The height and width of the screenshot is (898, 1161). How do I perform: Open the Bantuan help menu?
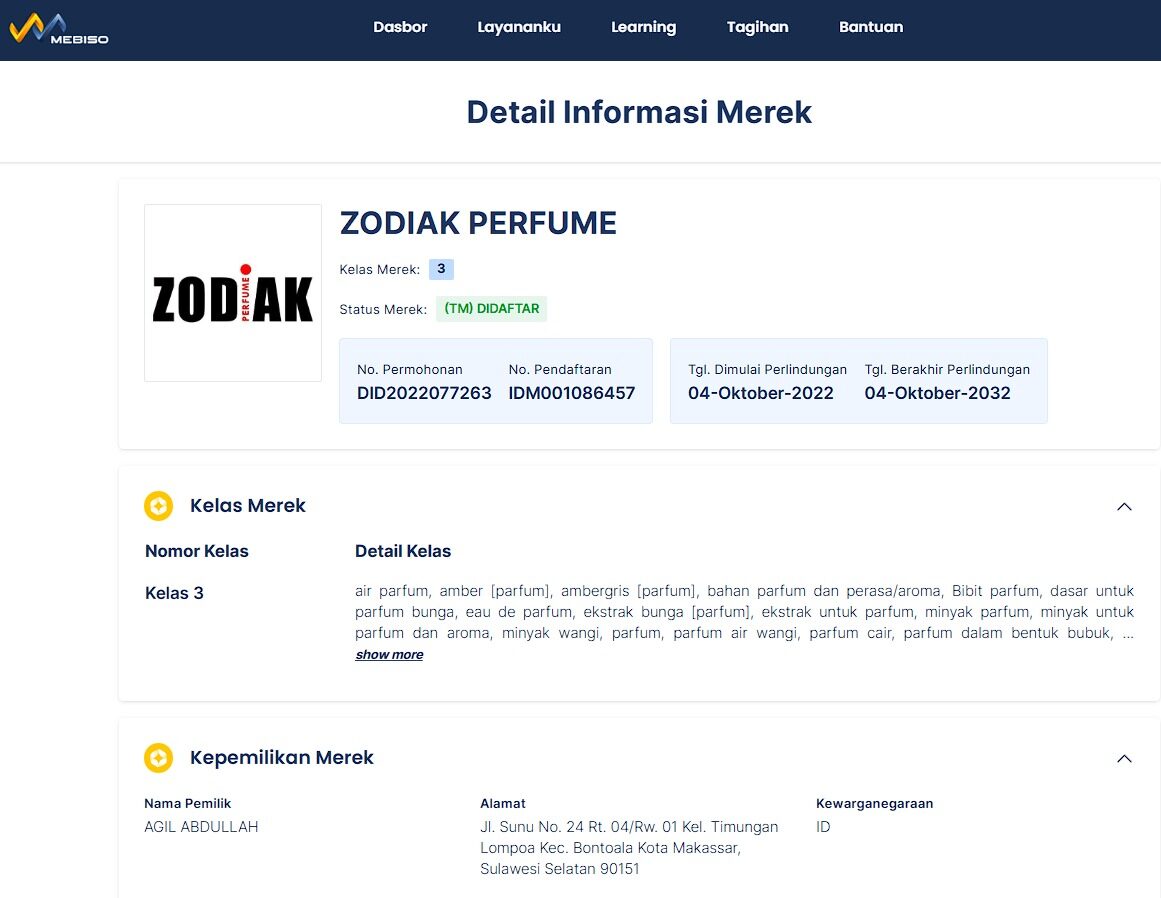click(871, 27)
